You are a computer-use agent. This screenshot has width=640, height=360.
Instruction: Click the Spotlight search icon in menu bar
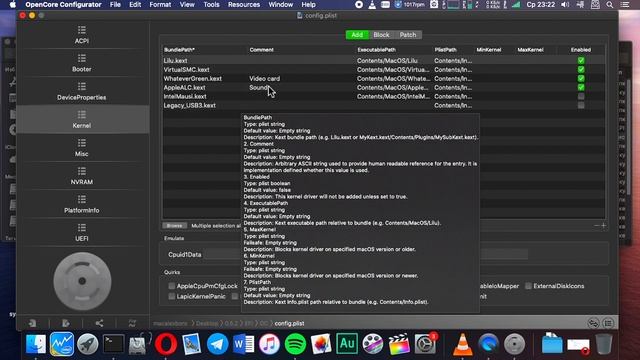click(609, 5)
